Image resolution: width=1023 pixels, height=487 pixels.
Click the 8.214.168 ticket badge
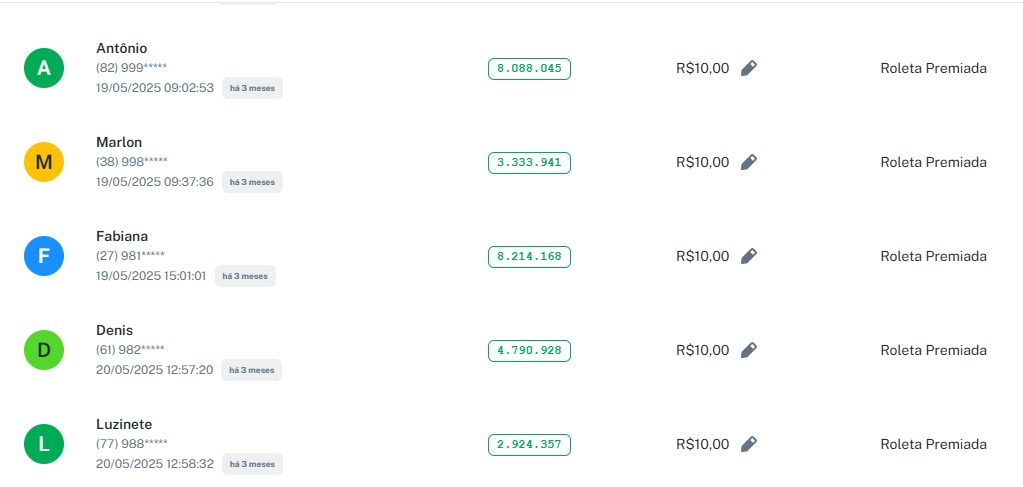pos(529,257)
